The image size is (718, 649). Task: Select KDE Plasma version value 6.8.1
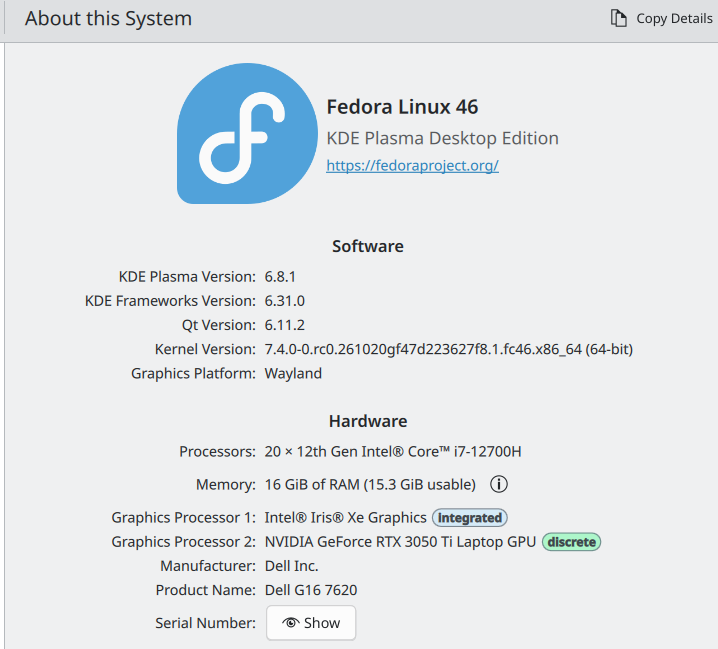pyautogui.click(x=280, y=277)
